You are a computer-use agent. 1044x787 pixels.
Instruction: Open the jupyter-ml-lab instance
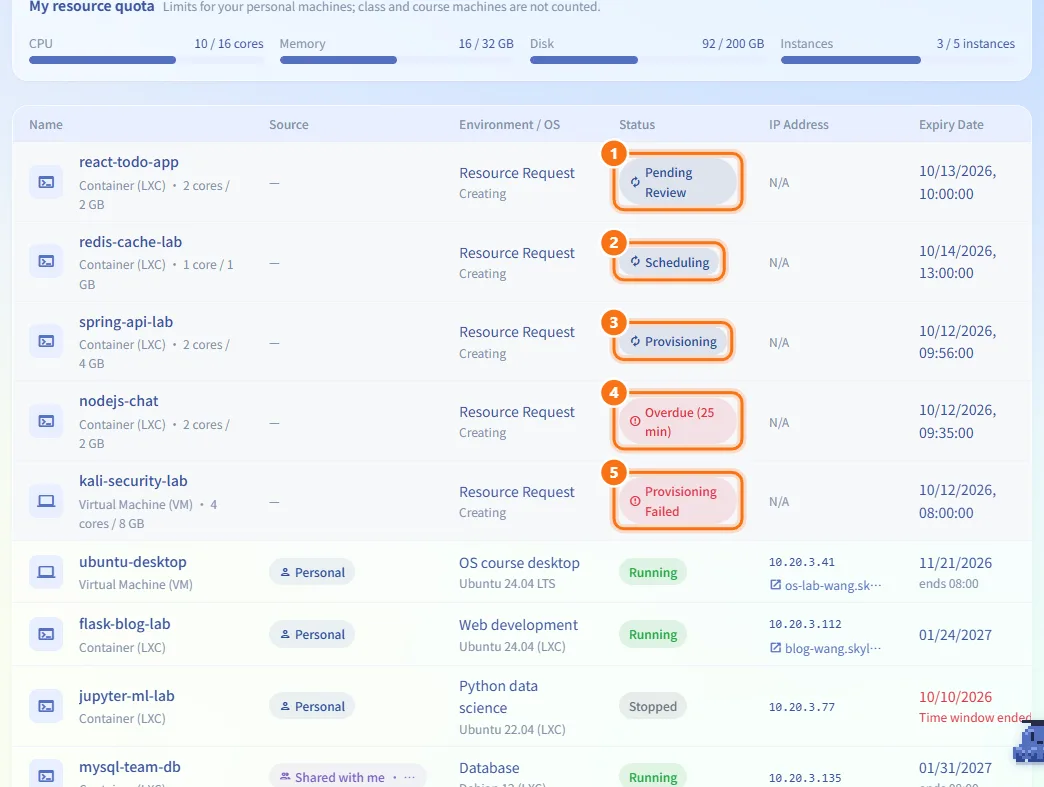127,696
